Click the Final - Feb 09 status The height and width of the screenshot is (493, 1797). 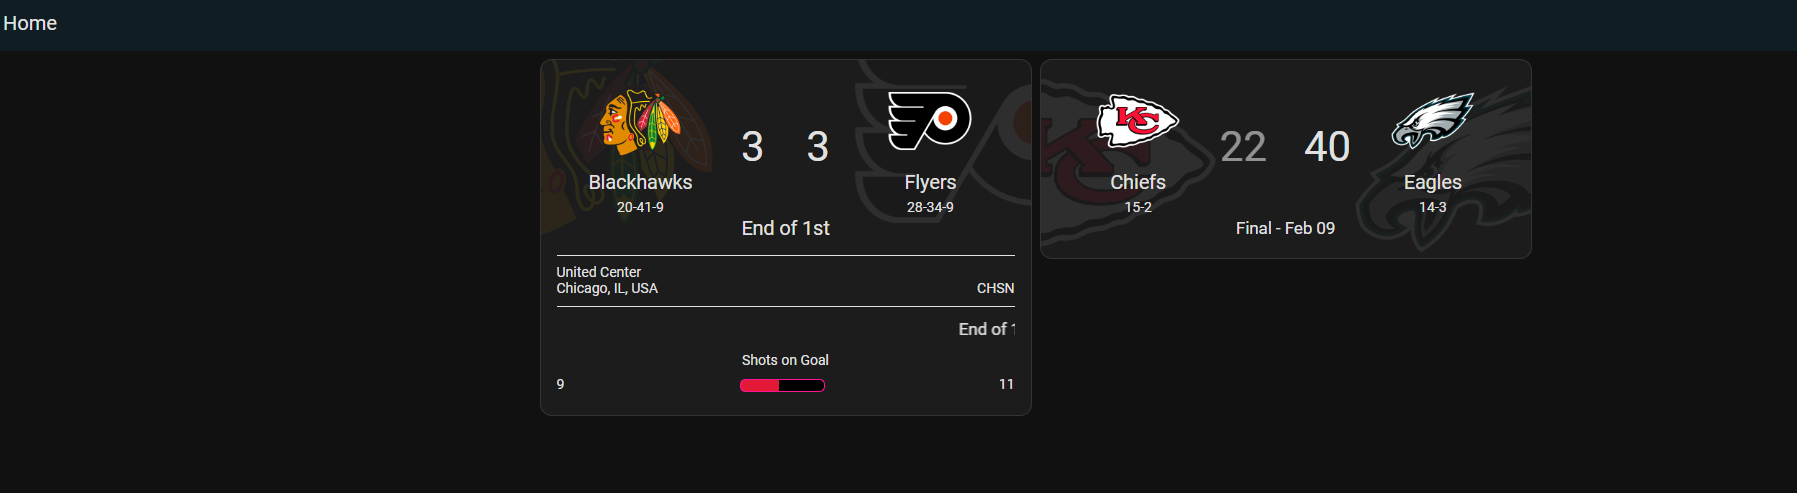click(x=1285, y=228)
